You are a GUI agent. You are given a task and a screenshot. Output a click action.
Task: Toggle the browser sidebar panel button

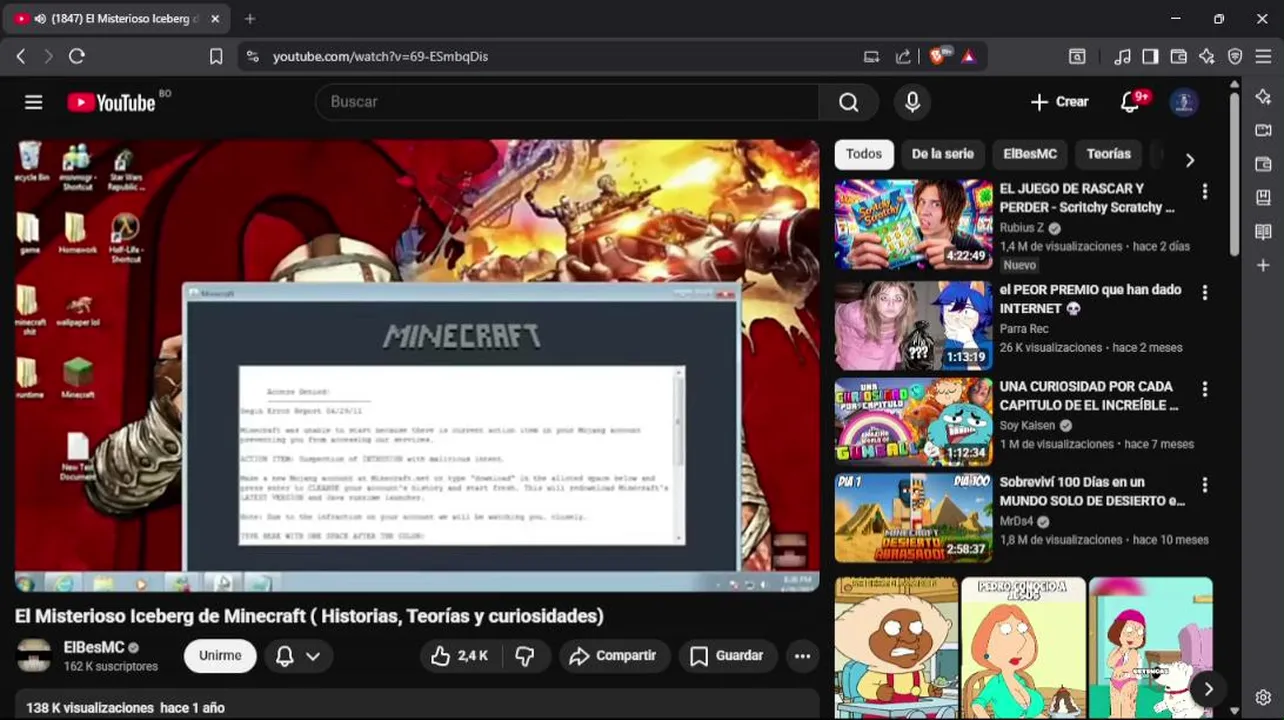click(1151, 57)
